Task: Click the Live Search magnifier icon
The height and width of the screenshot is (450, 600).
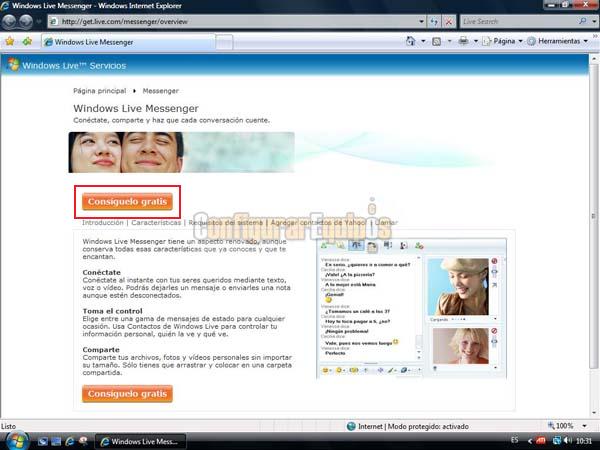Action: [x=582, y=21]
